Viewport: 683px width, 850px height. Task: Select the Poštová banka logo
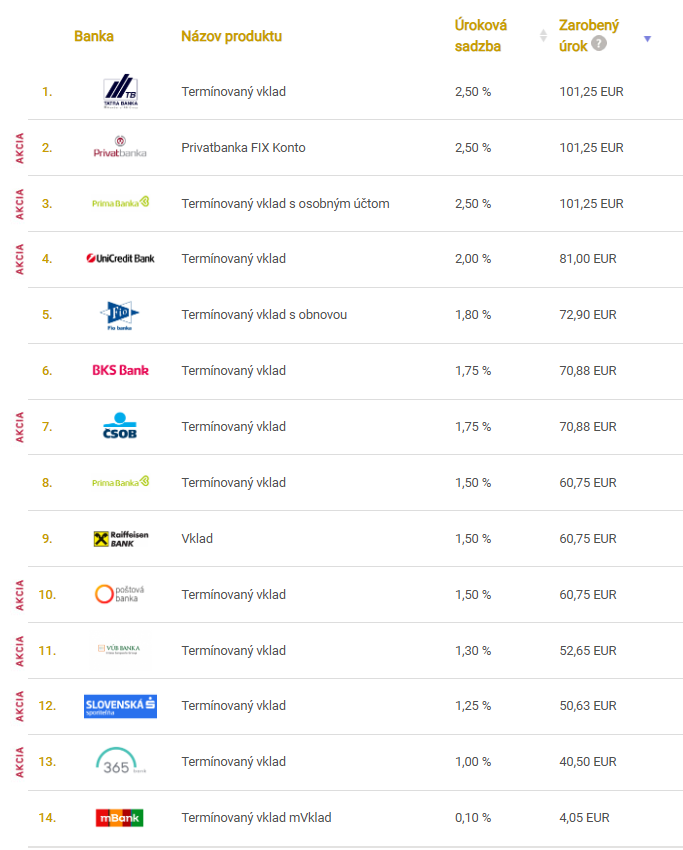point(120,594)
